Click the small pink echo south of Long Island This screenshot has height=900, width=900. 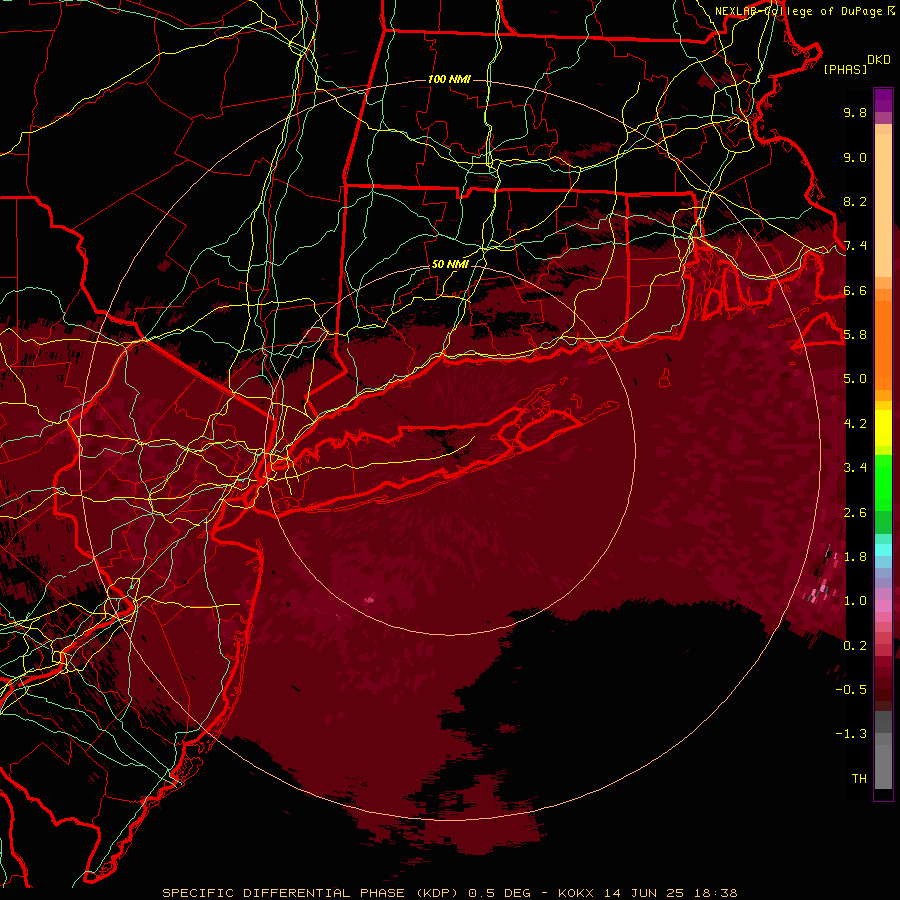tap(368, 600)
